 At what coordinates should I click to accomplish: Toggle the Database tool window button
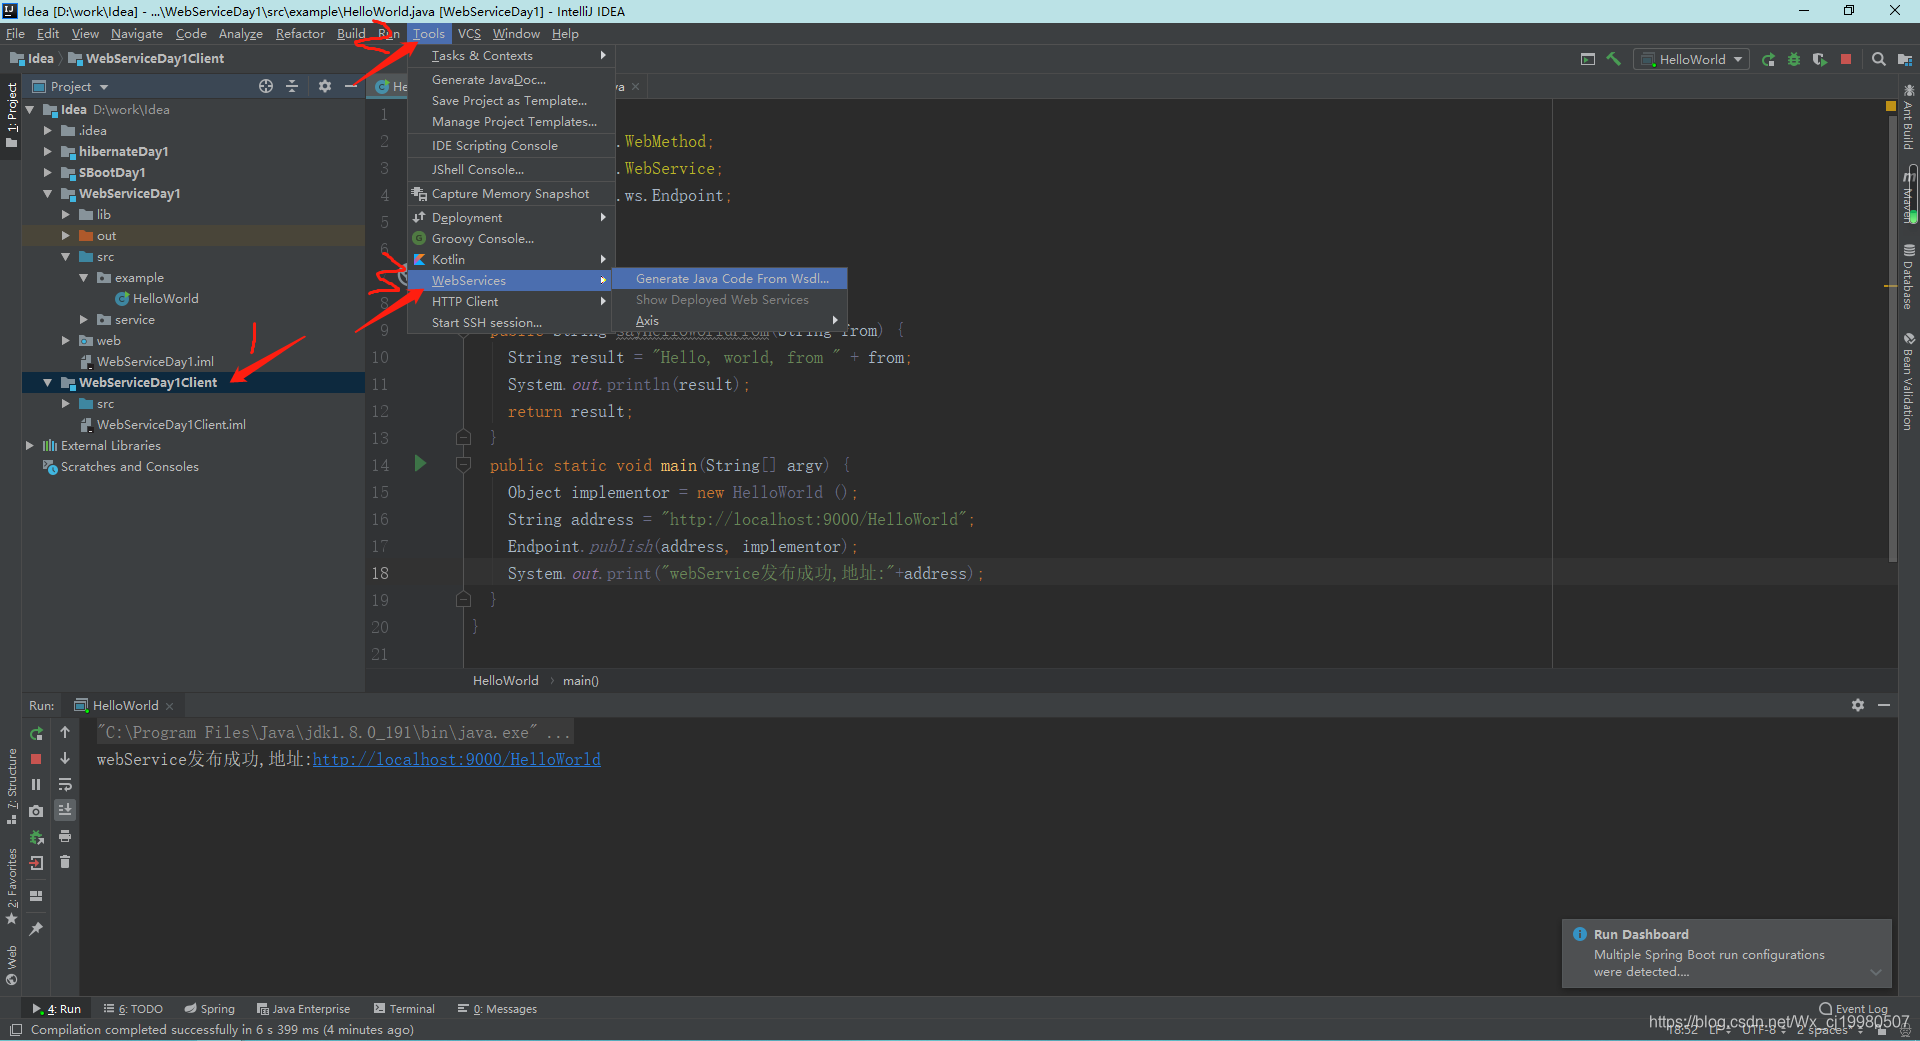pyautogui.click(x=1909, y=277)
